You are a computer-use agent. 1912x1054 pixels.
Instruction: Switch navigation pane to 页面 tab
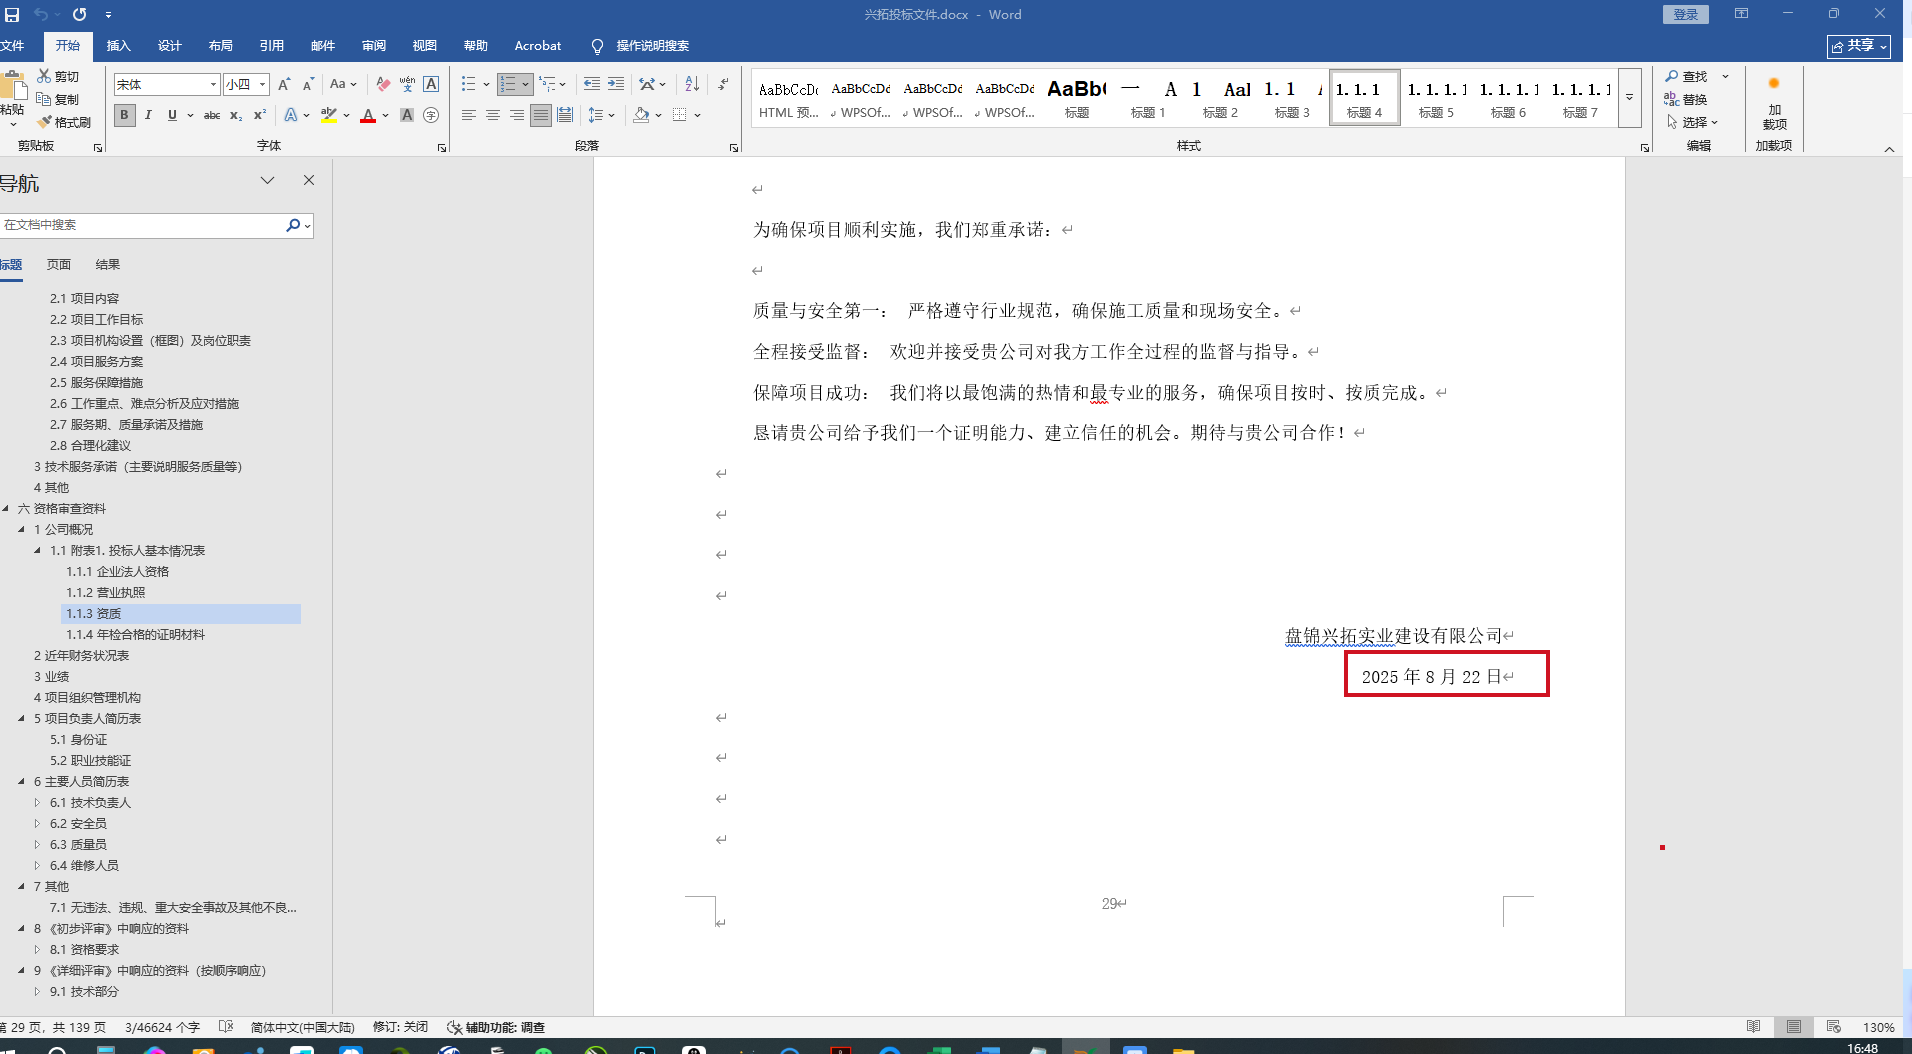pos(59,265)
